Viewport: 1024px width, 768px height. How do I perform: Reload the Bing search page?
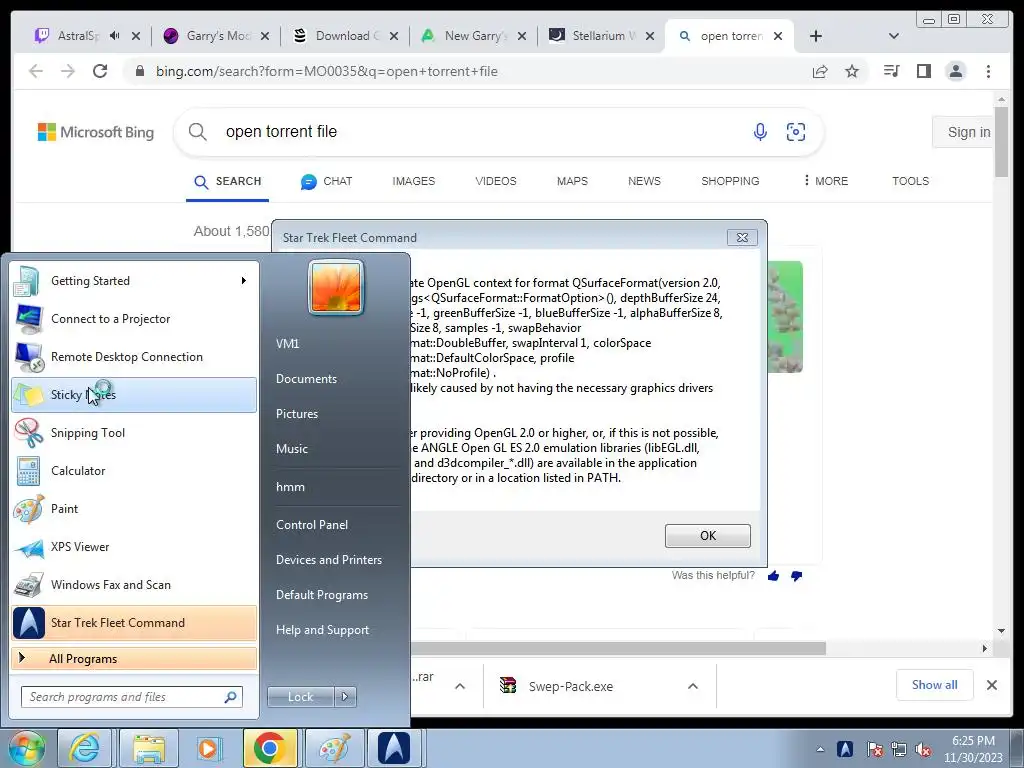[x=100, y=71]
